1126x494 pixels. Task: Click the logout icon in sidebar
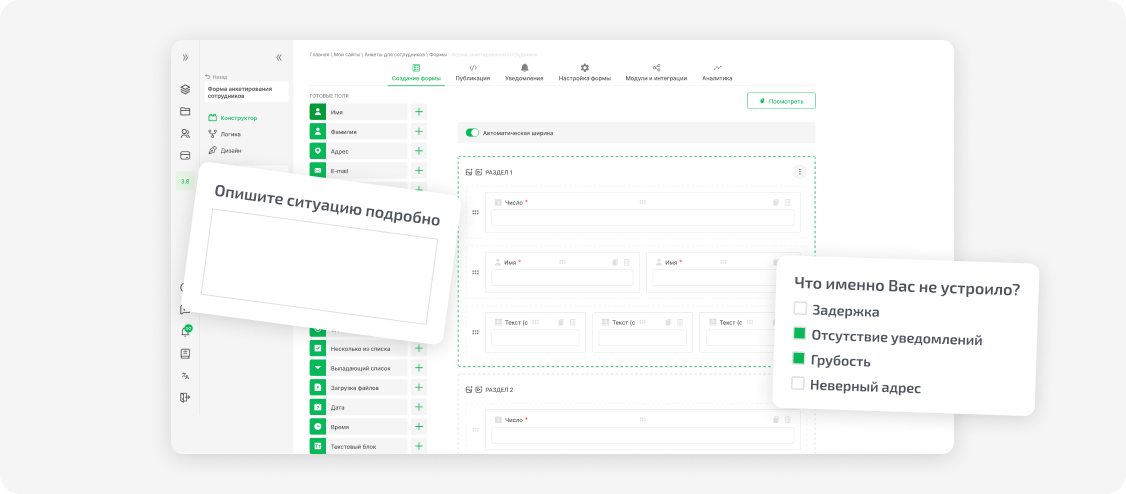tap(185, 398)
